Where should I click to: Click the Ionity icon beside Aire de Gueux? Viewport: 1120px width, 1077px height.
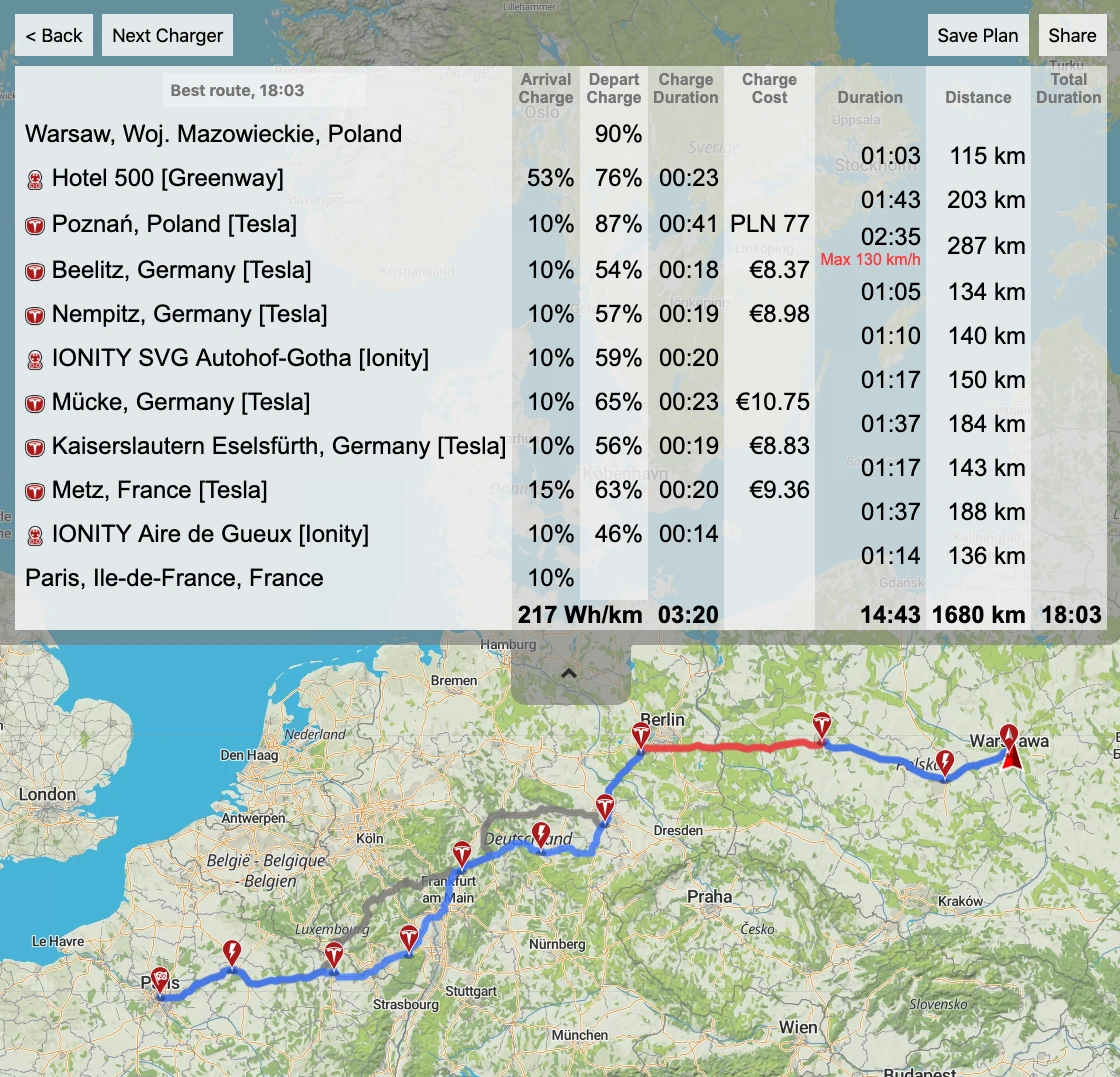pyautogui.click(x=34, y=535)
